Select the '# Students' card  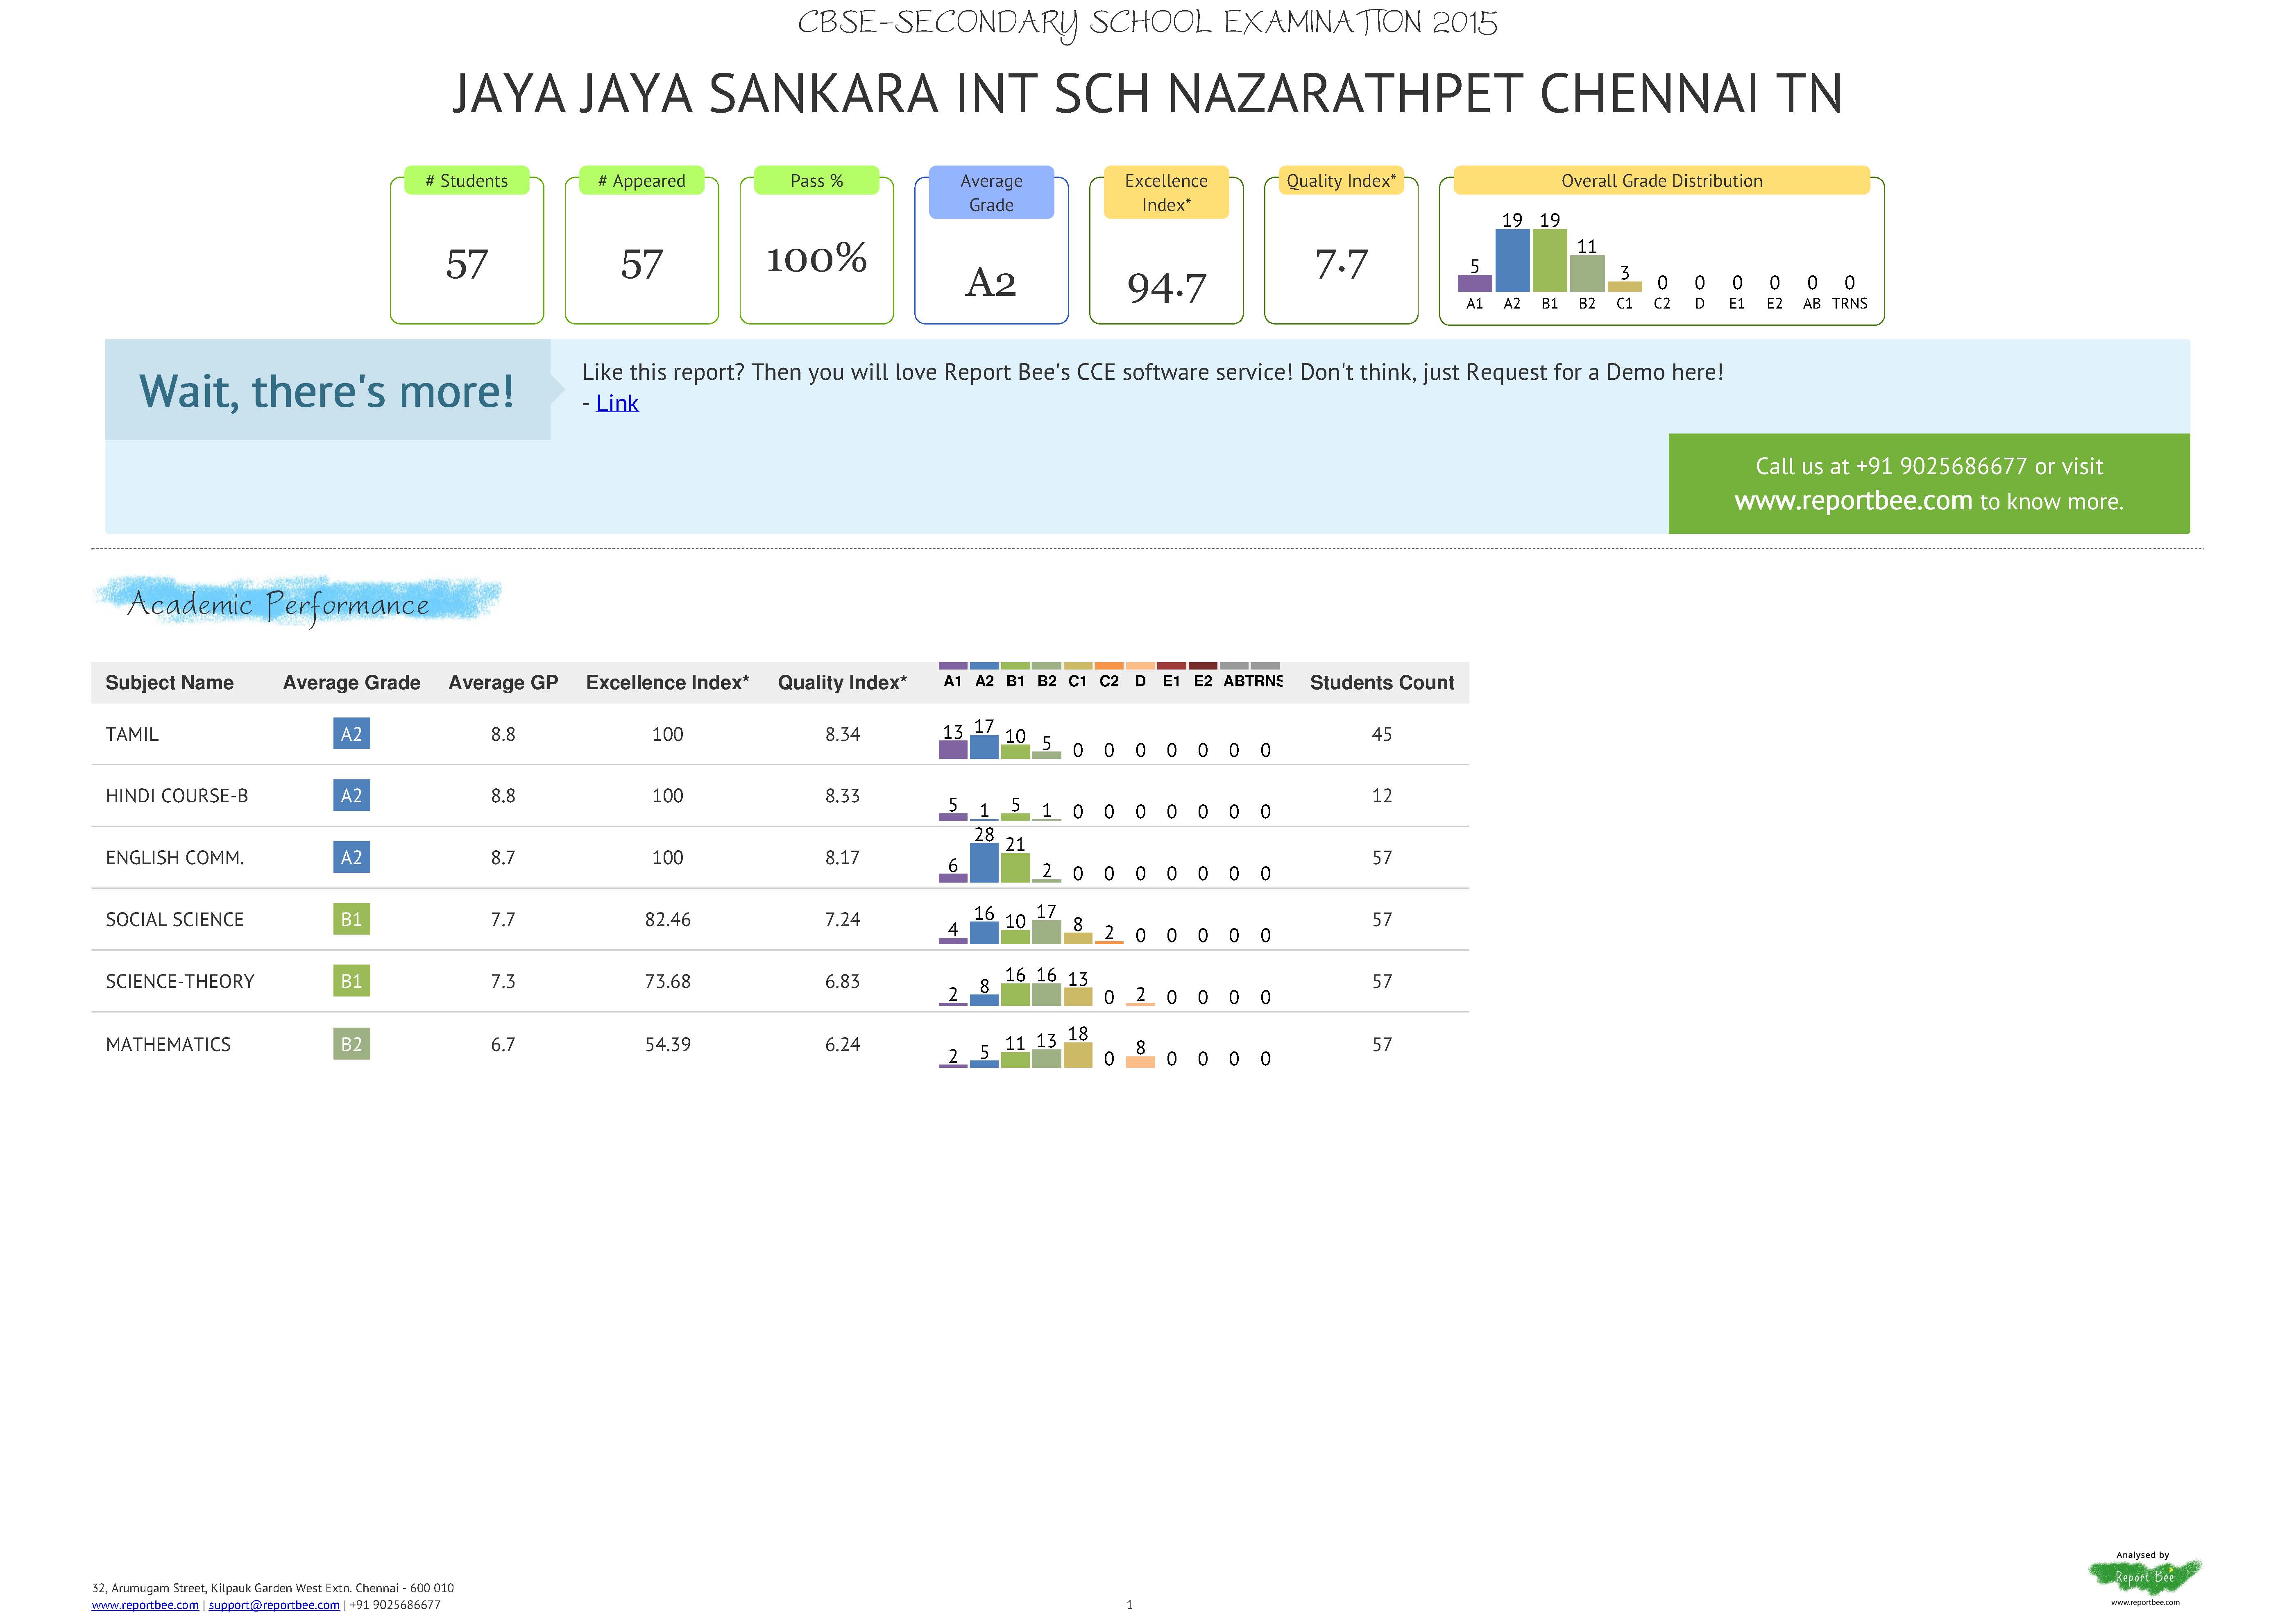tap(467, 245)
